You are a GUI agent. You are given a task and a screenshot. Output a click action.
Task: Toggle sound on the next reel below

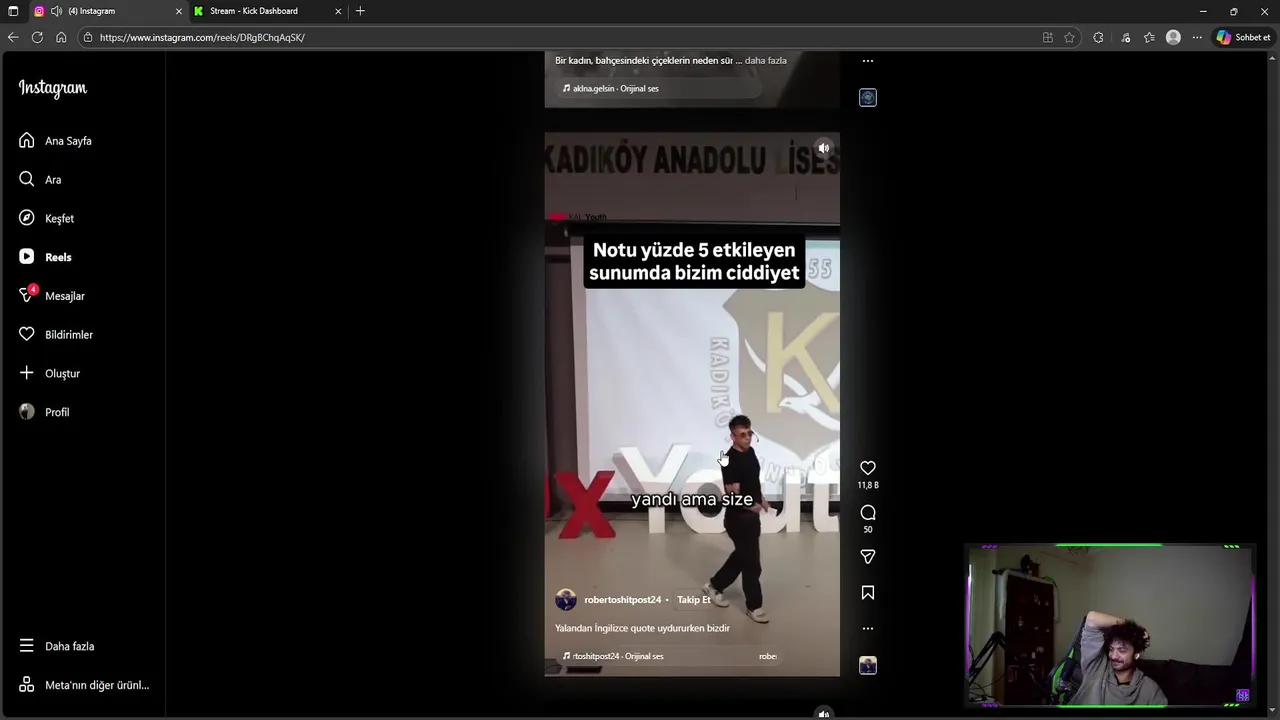(824, 714)
